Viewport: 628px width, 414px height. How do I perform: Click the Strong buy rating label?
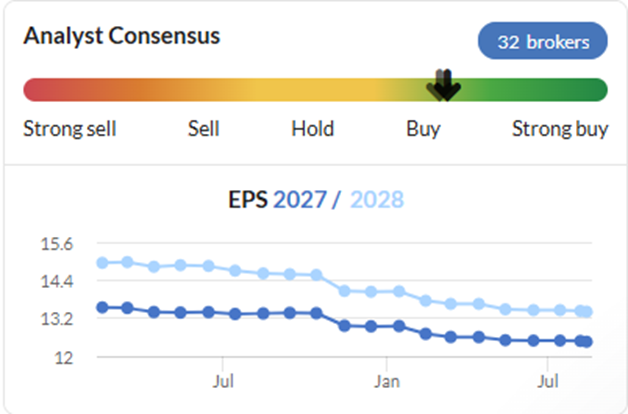(560, 129)
